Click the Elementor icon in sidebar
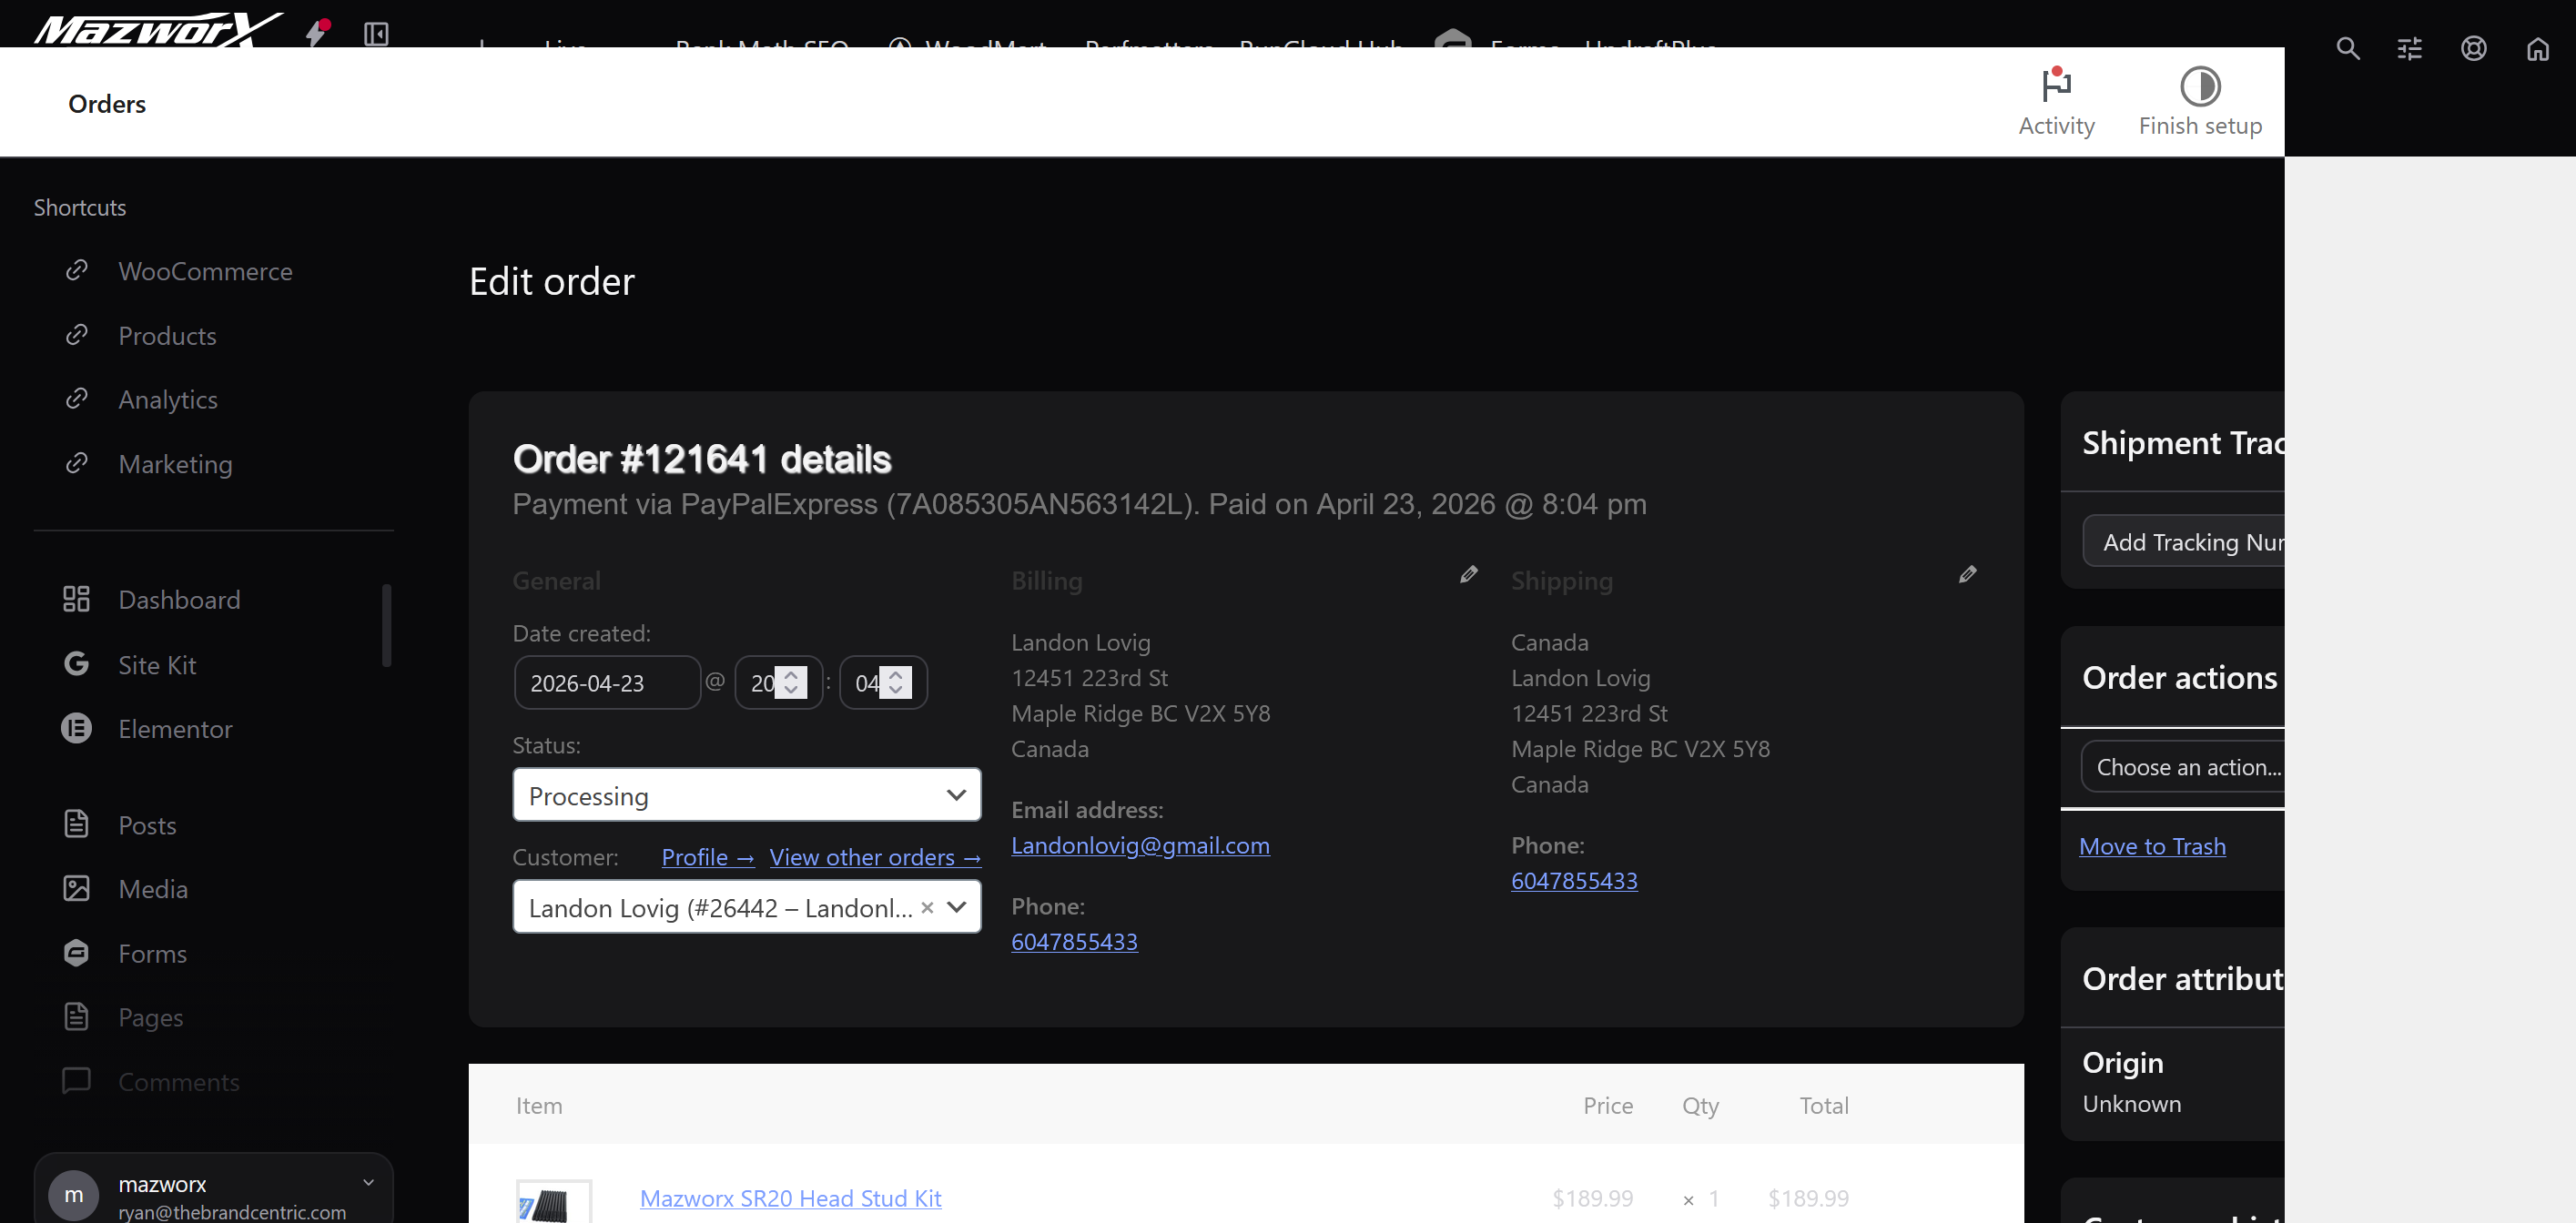 click(76, 728)
